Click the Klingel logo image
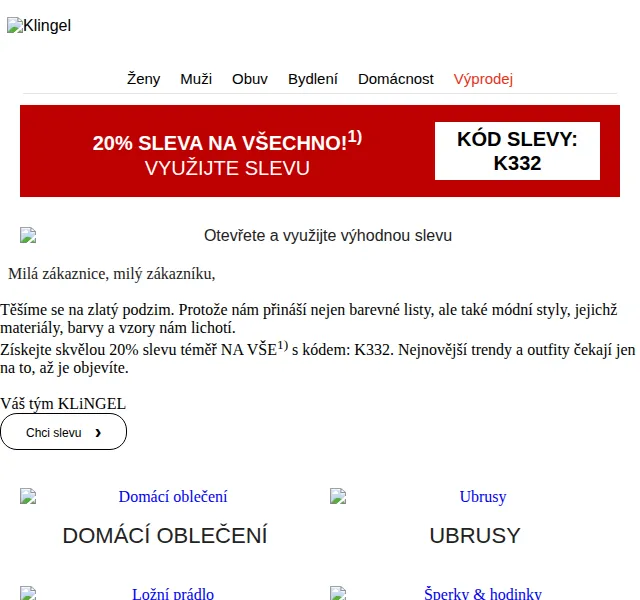This screenshot has height=600, width=640. pos(39,25)
